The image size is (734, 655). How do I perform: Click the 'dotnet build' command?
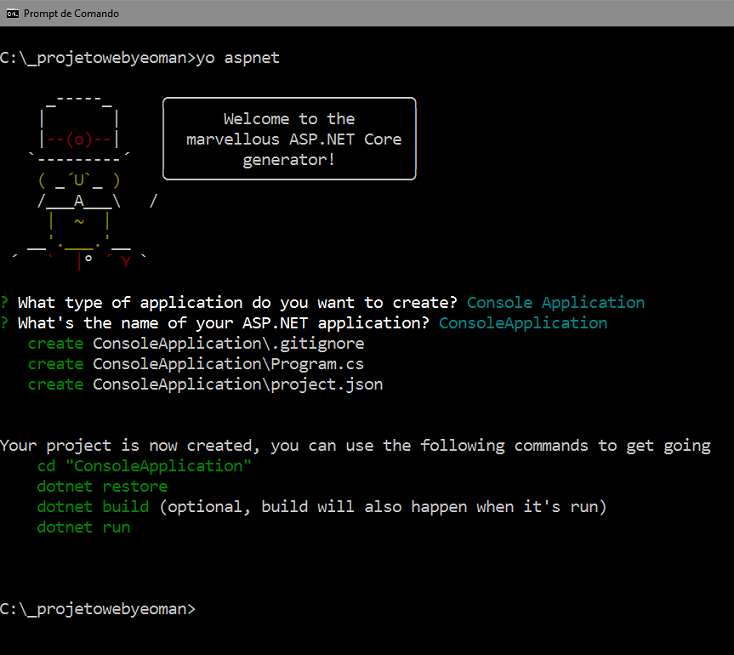pyautogui.click(x=93, y=507)
